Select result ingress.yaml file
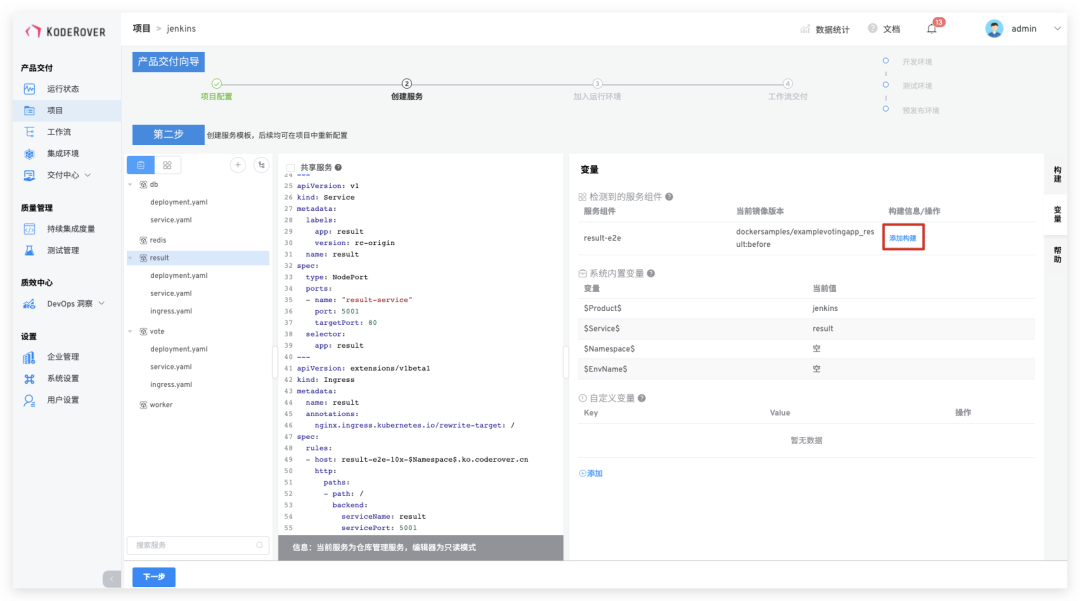1080x601 pixels. pos(171,311)
